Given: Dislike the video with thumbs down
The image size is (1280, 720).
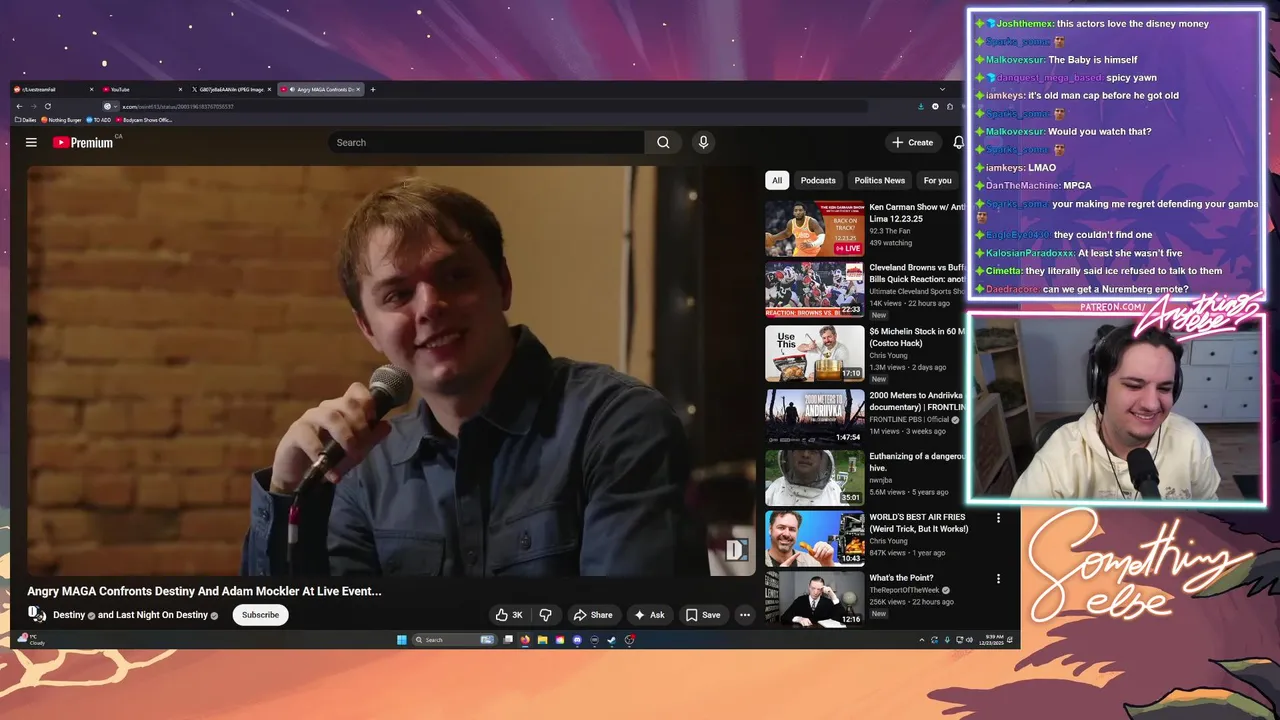Looking at the screenshot, I should [x=545, y=615].
